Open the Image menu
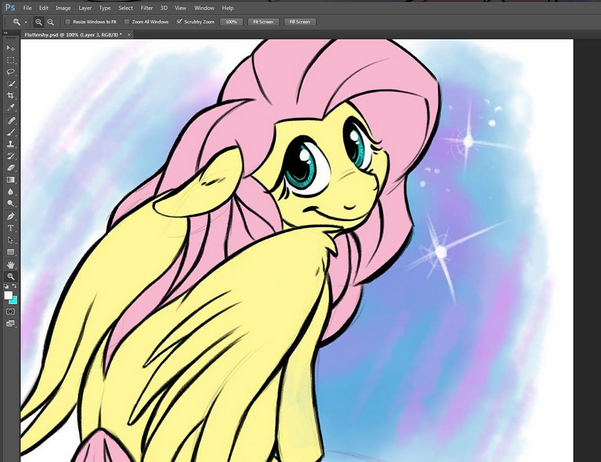The height and width of the screenshot is (462, 601). pos(63,8)
